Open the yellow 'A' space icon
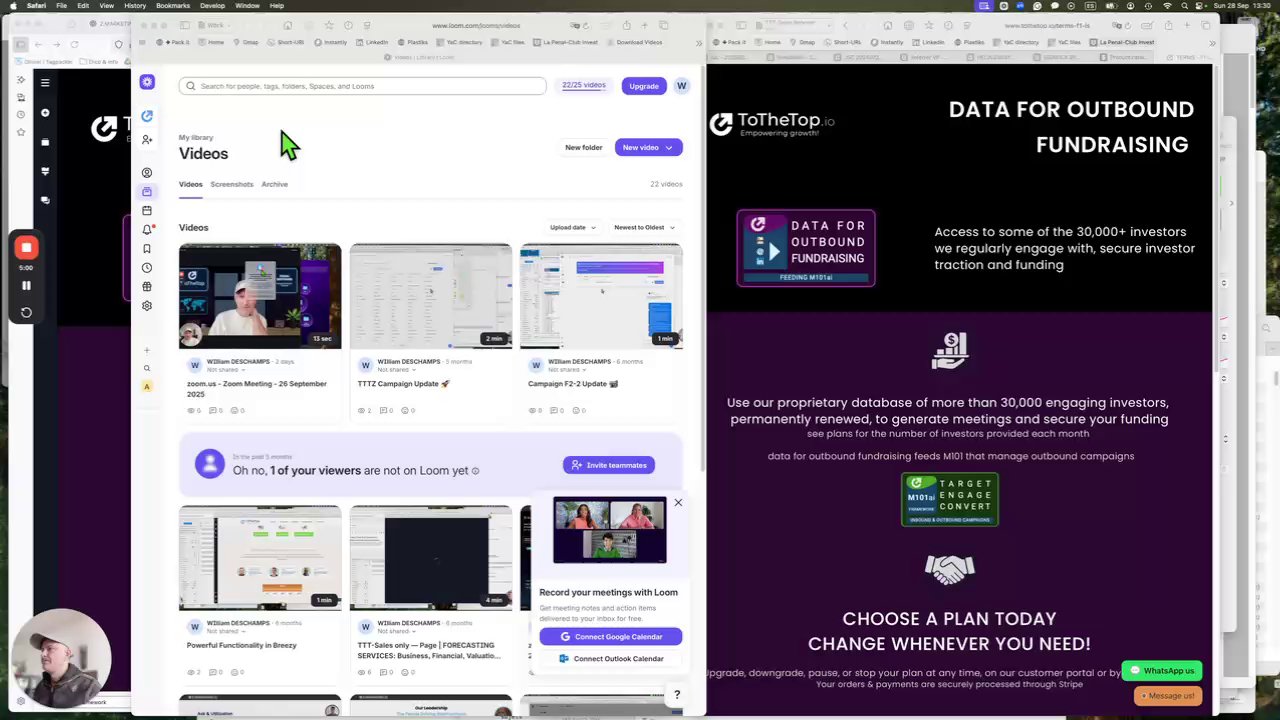 (147, 386)
